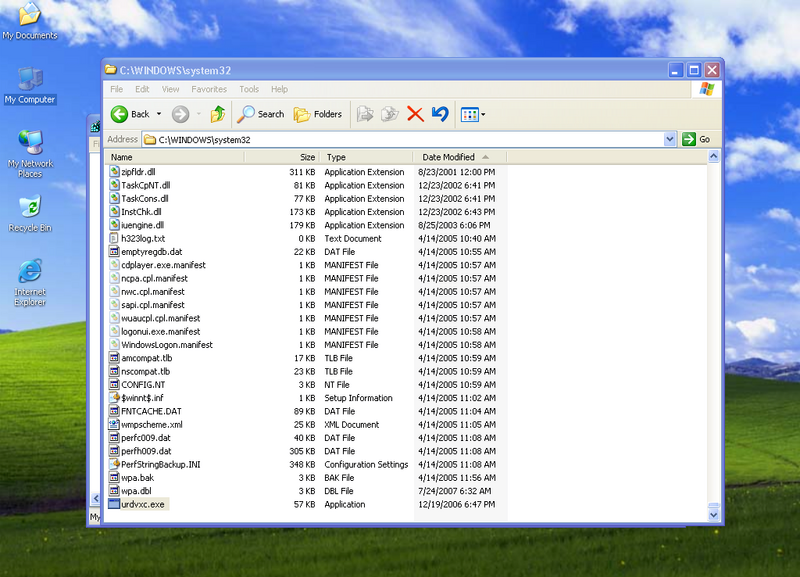Click the background window's left scroll arrow
Viewport: 800px width, 577px height.
click(x=95, y=498)
